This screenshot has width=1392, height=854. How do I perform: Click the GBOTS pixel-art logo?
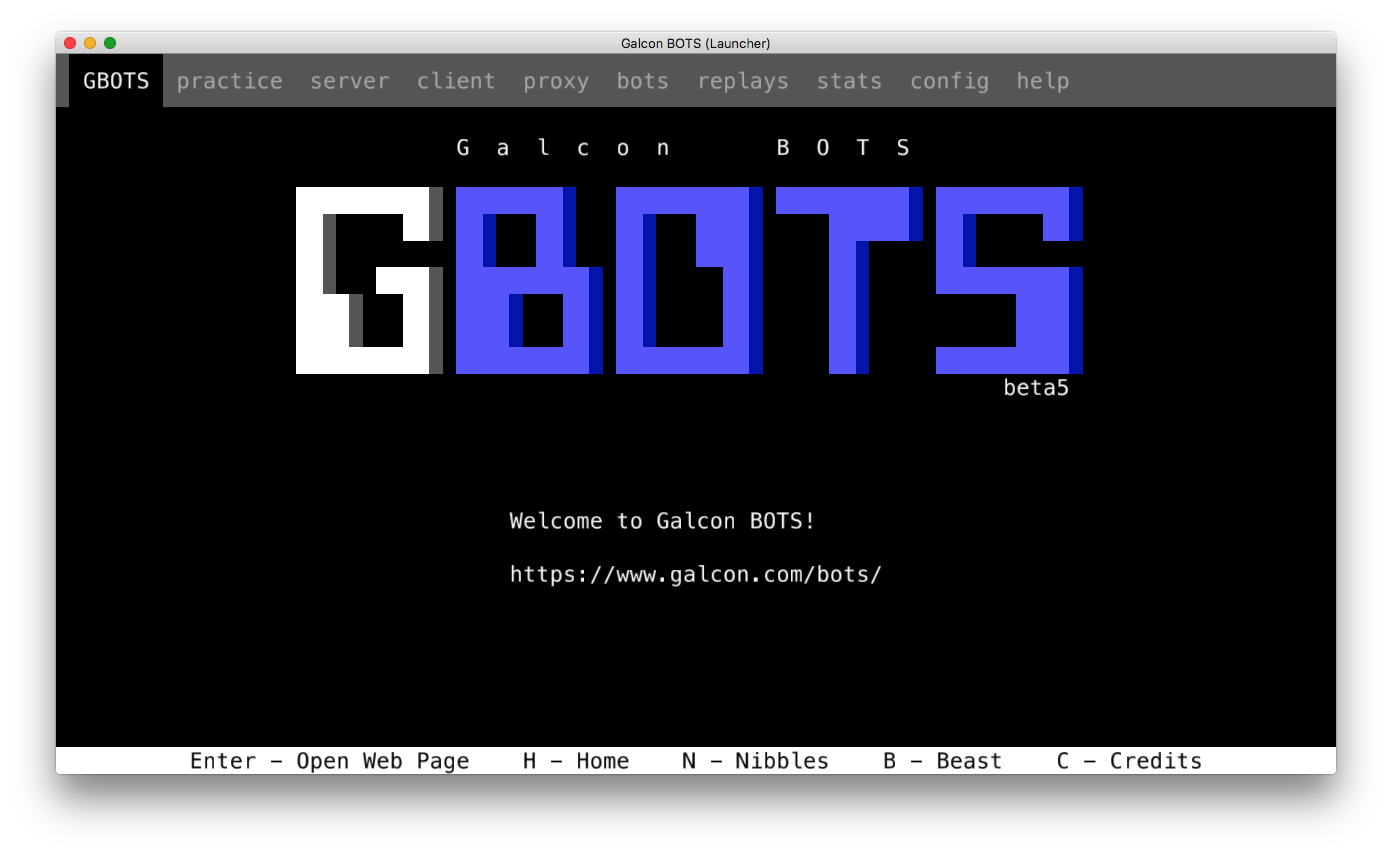(x=690, y=280)
